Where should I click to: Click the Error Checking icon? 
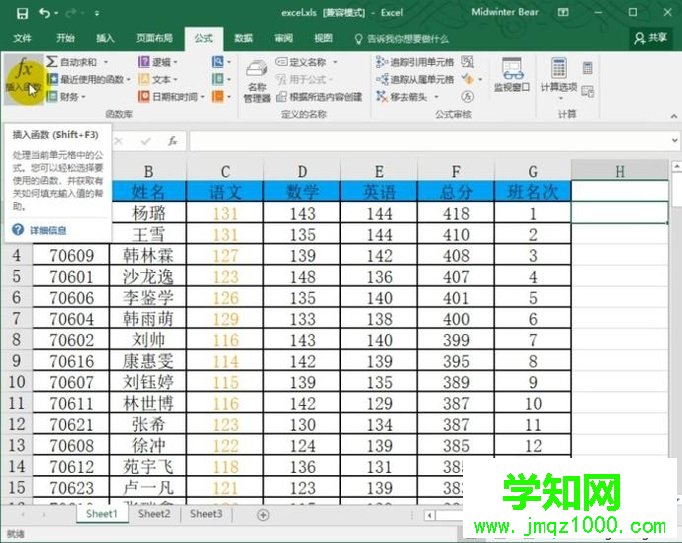tap(468, 79)
